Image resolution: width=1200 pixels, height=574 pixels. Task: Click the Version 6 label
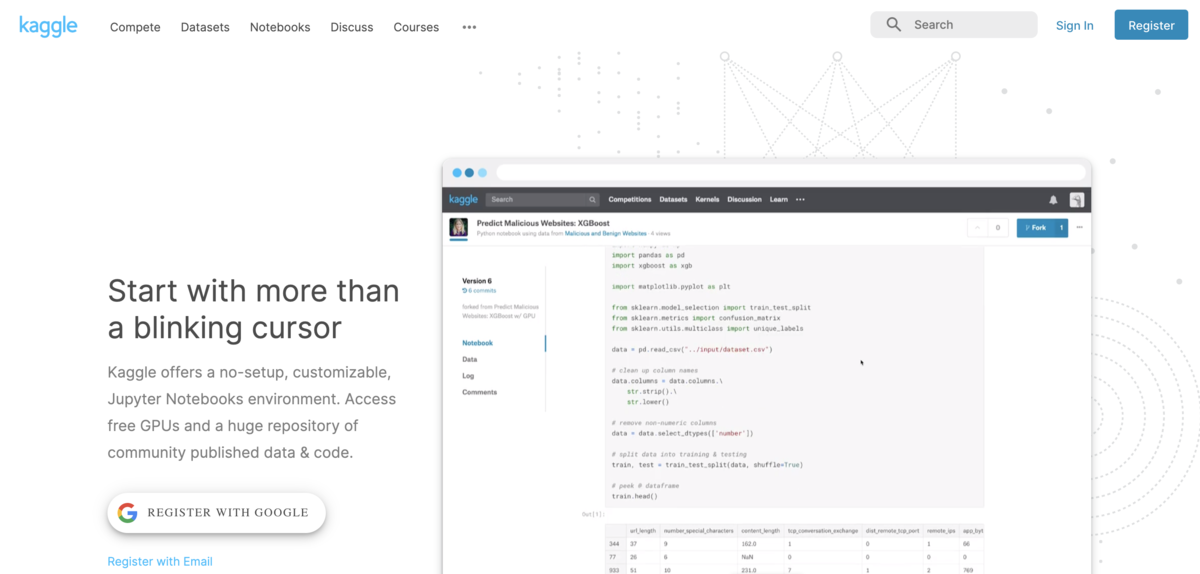point(477,281)
